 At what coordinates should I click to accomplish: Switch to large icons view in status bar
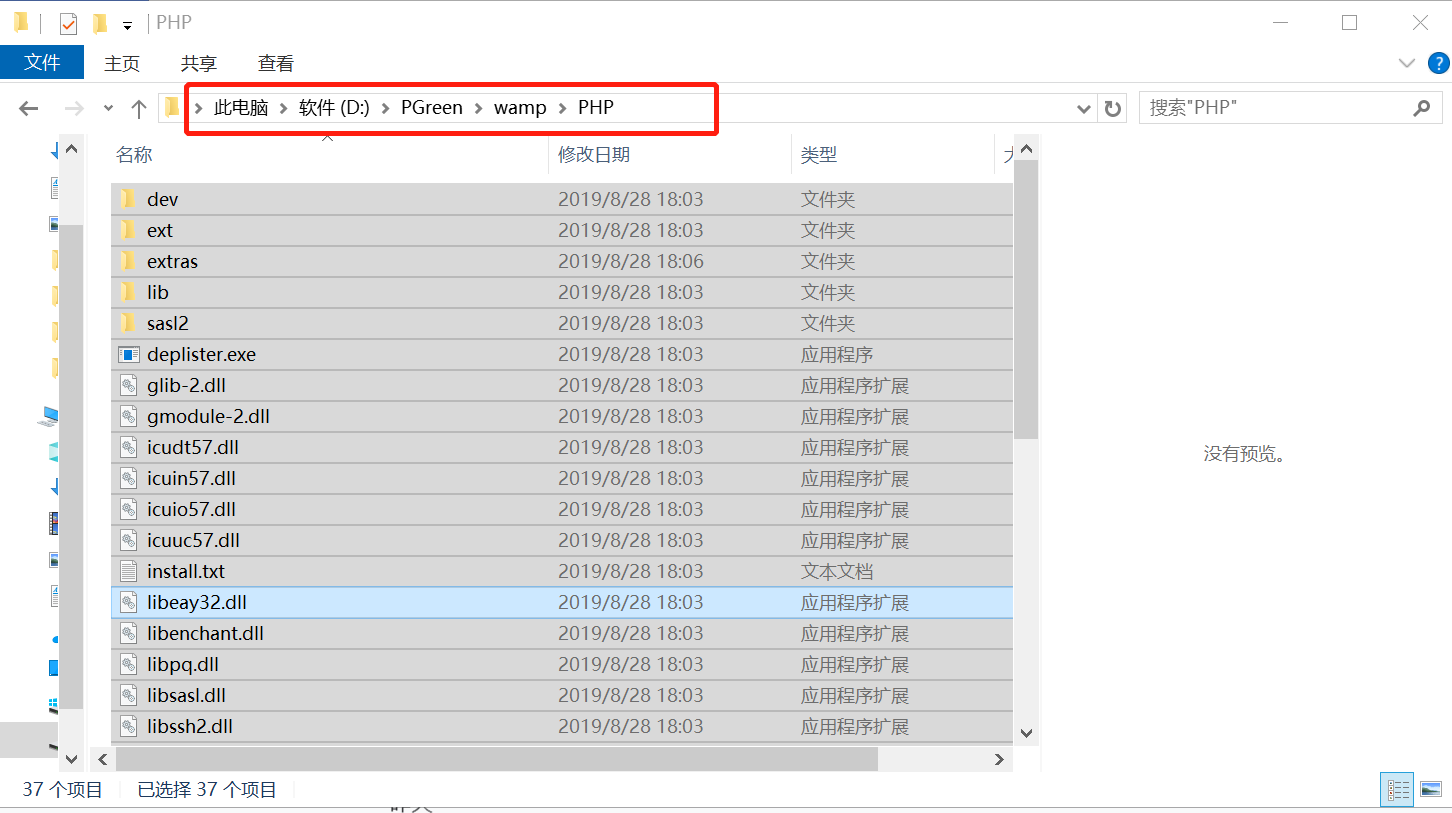tap(1430, 789)
